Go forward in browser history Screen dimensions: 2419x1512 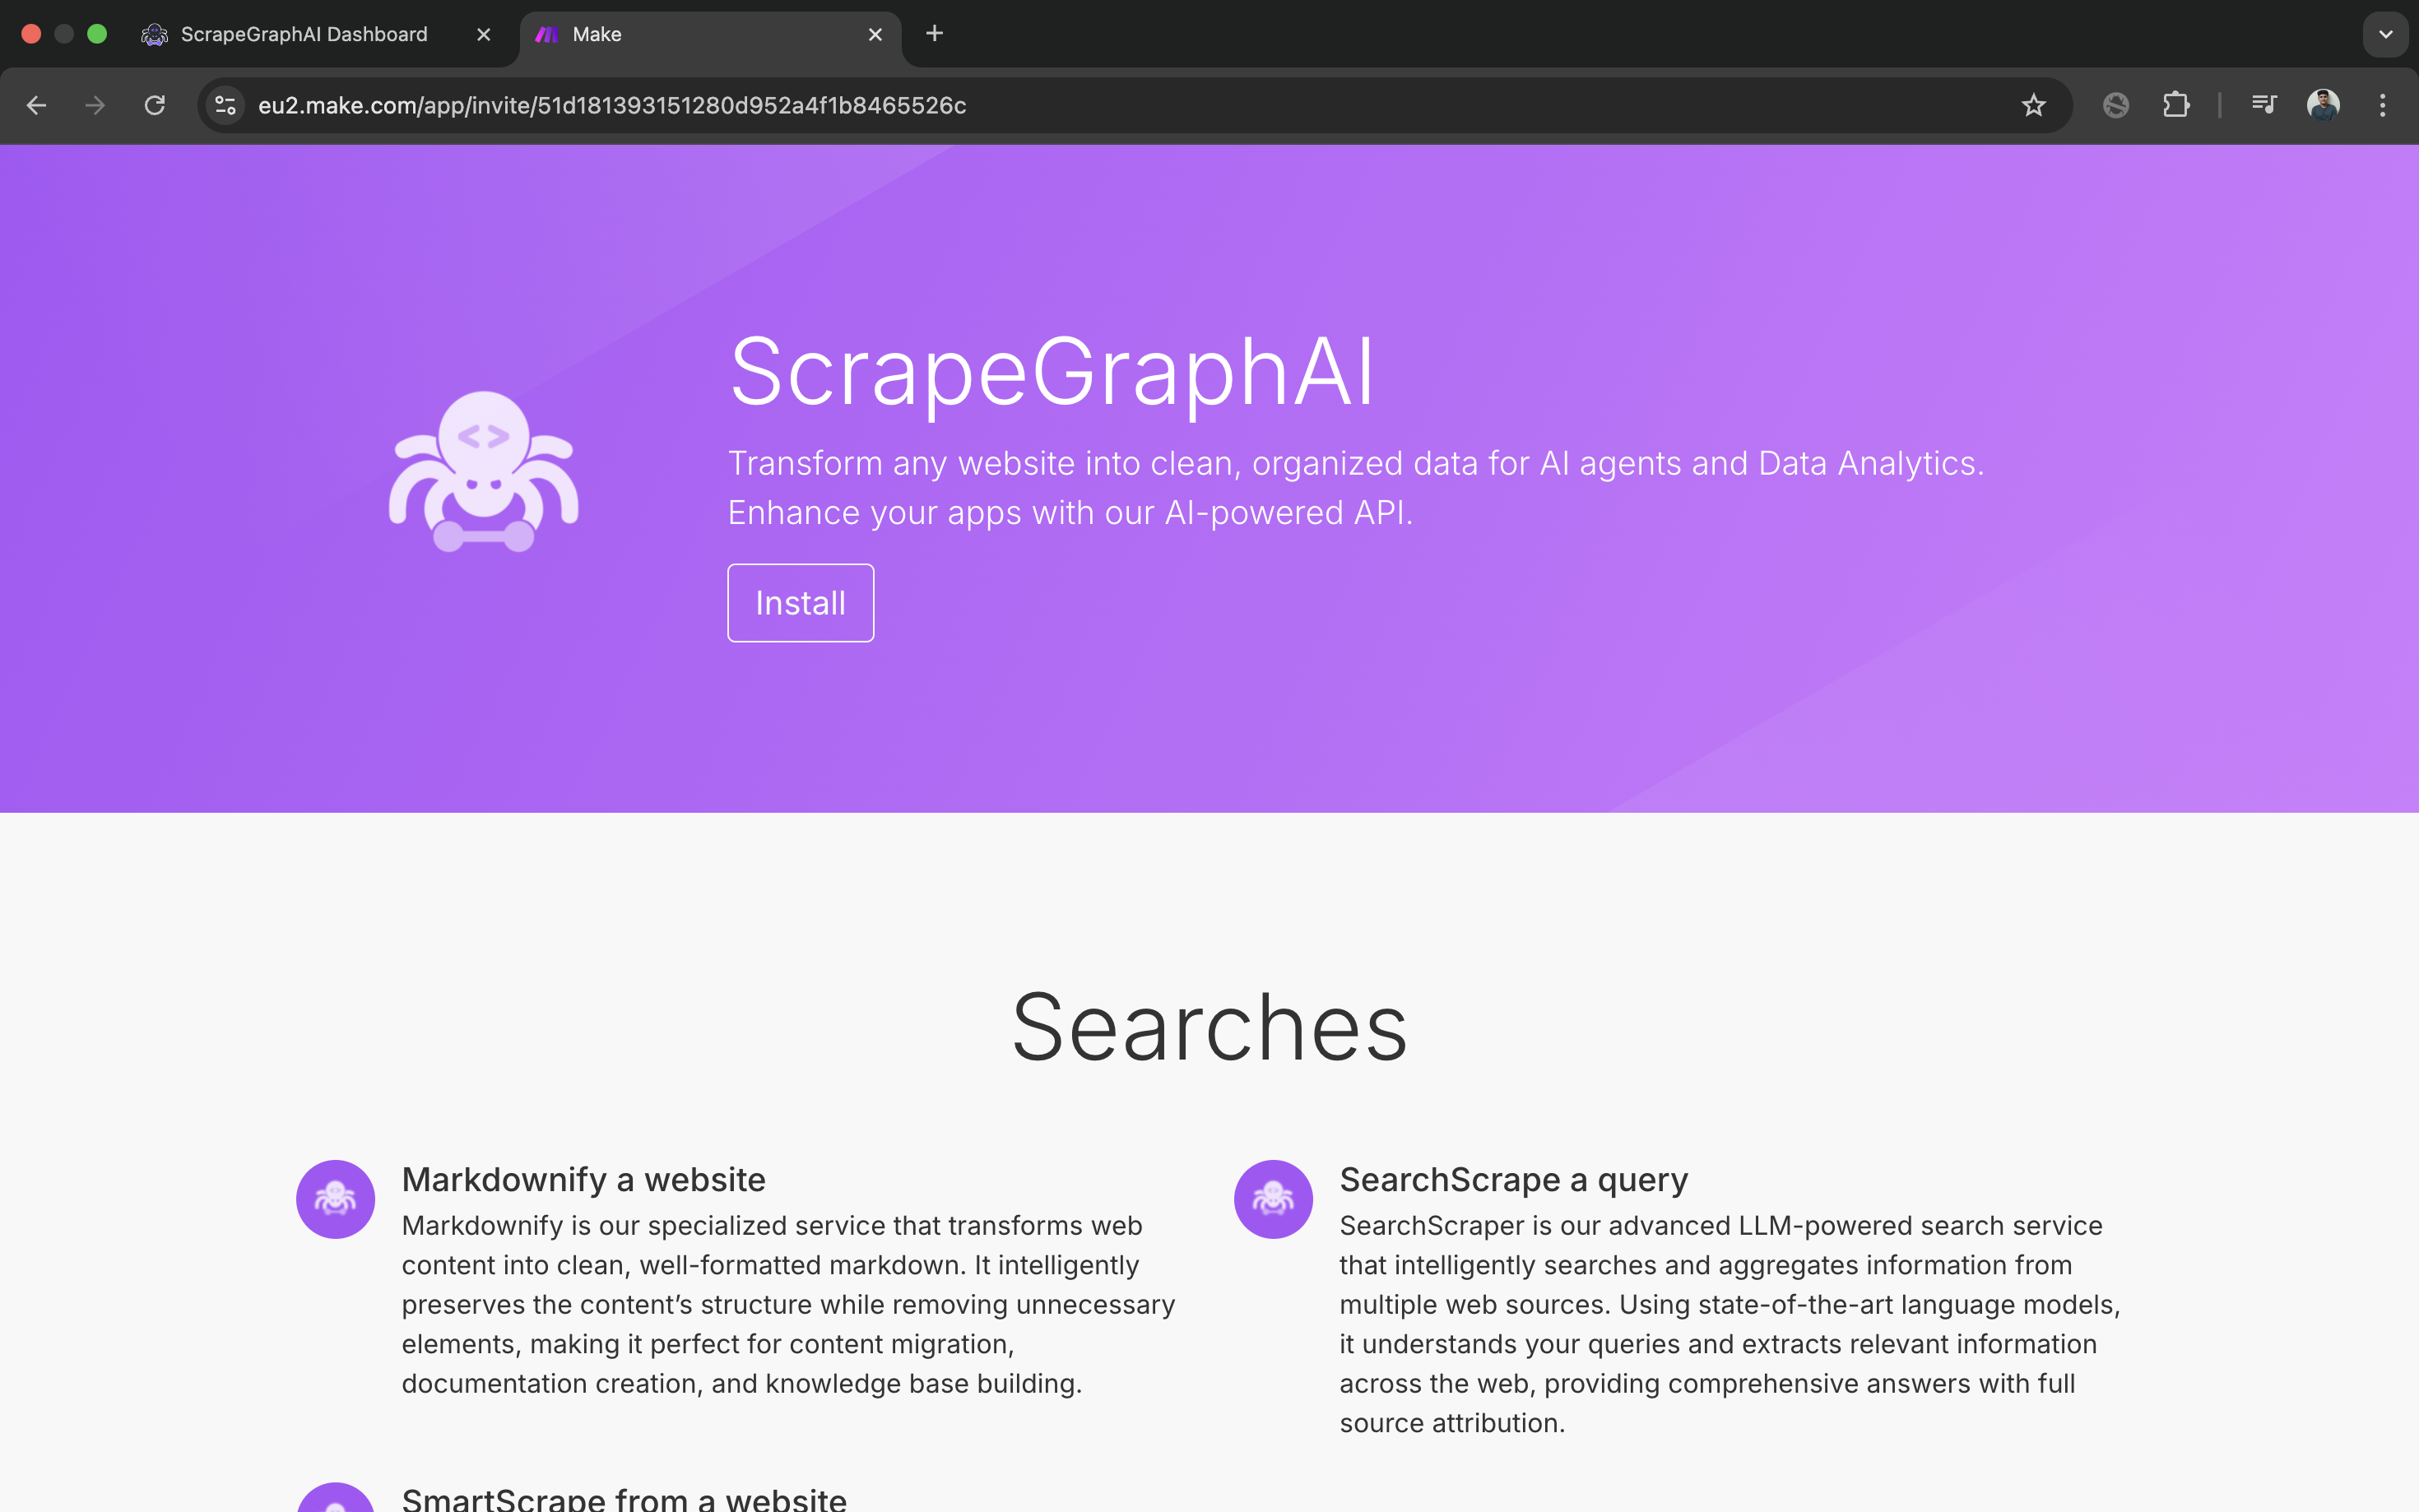coord(95,105)
